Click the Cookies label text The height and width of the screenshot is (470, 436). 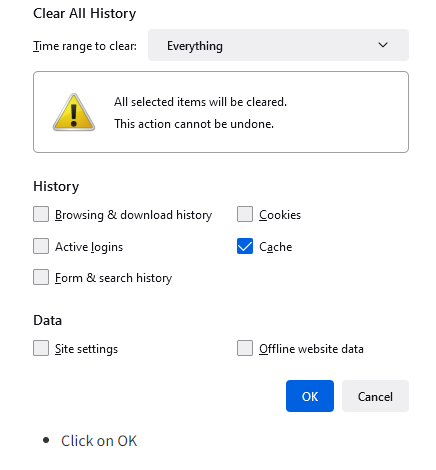[x=280, y=215]
